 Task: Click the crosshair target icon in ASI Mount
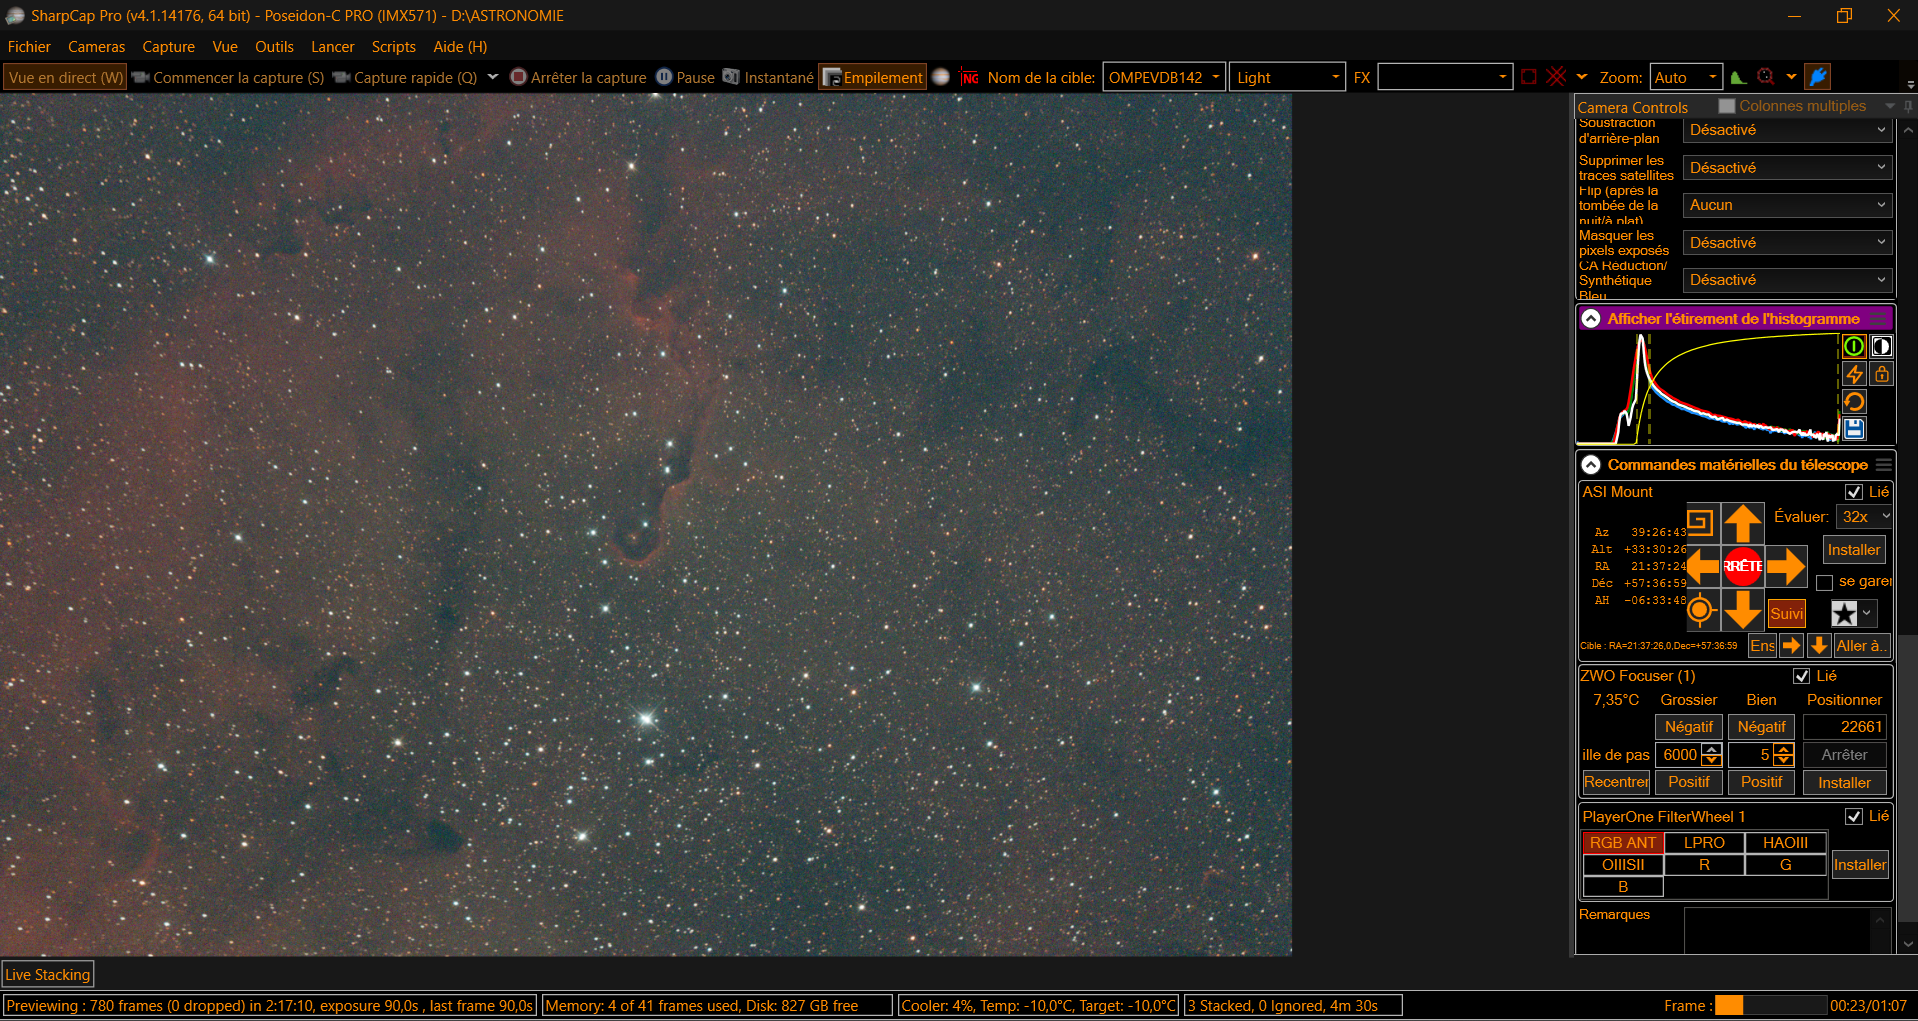coord(1700,609)
